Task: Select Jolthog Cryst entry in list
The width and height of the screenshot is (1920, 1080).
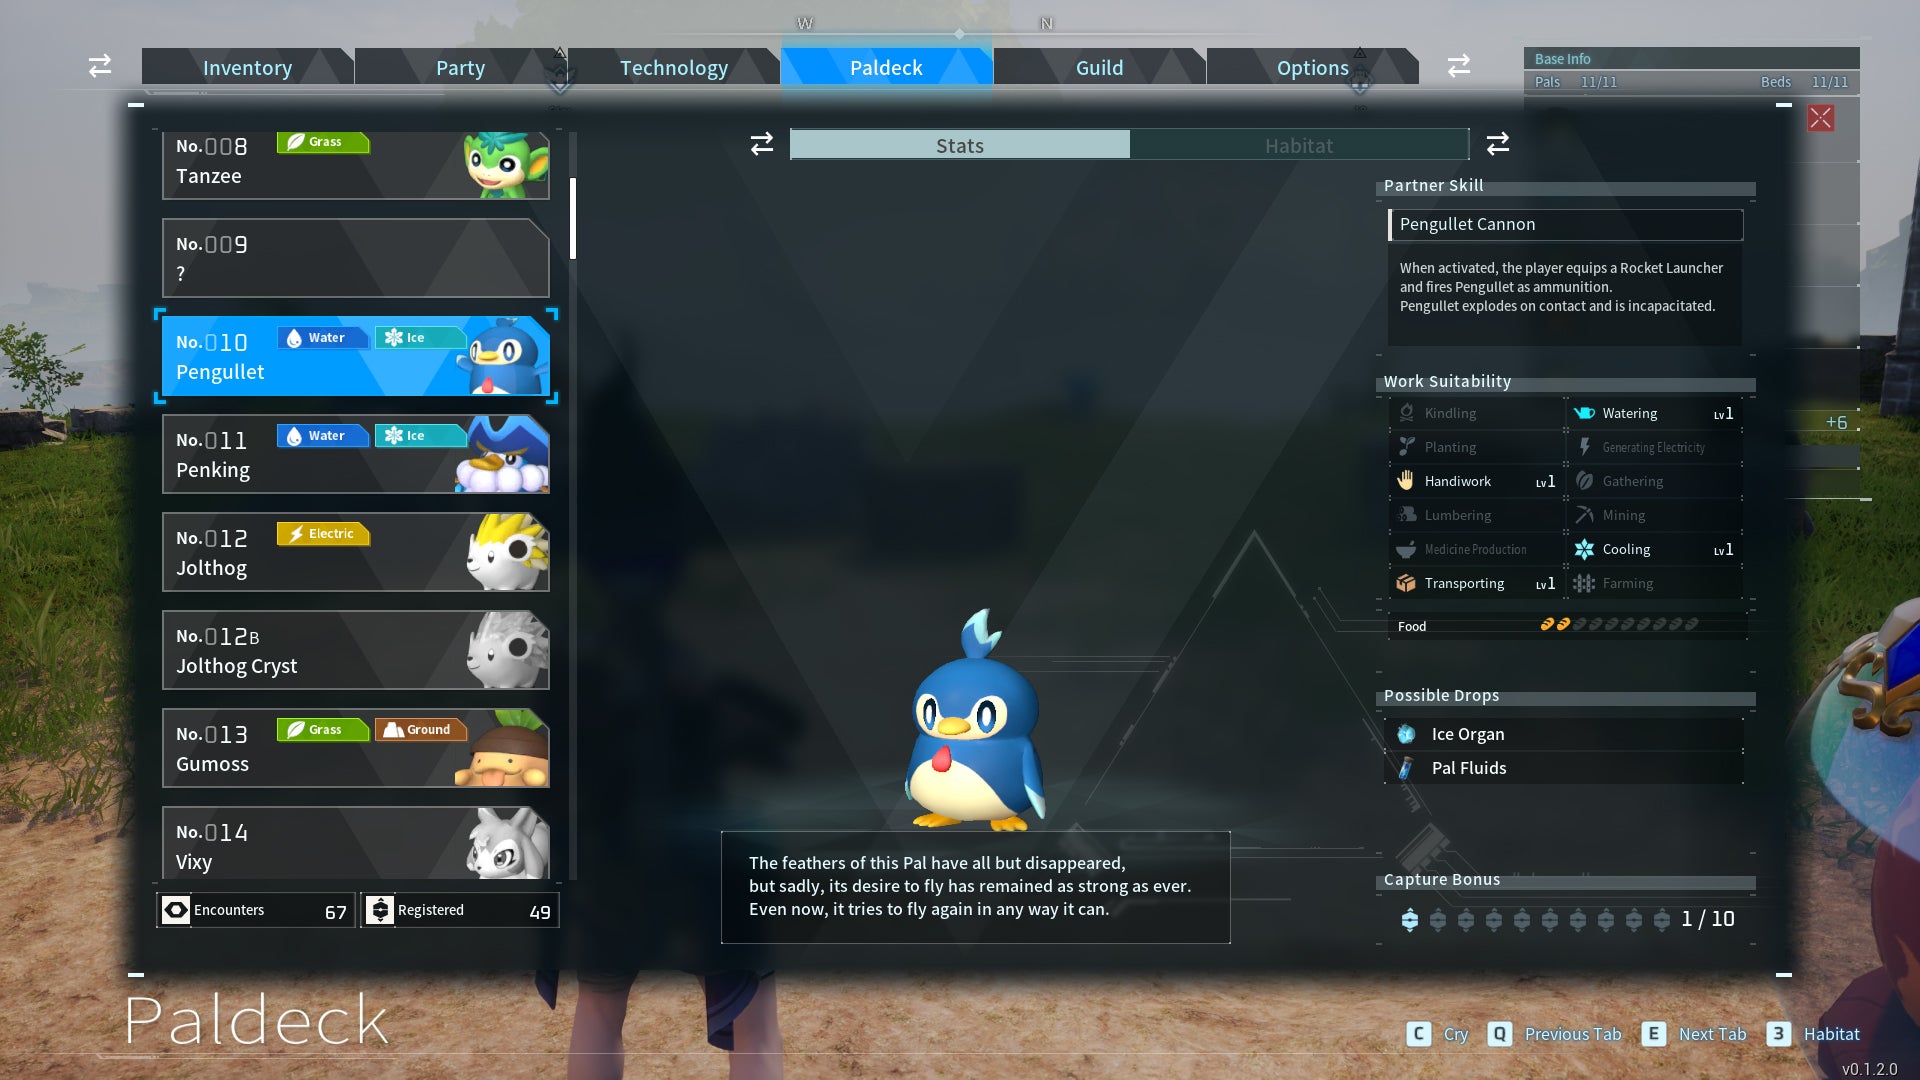Action: (x=355, y=651)
